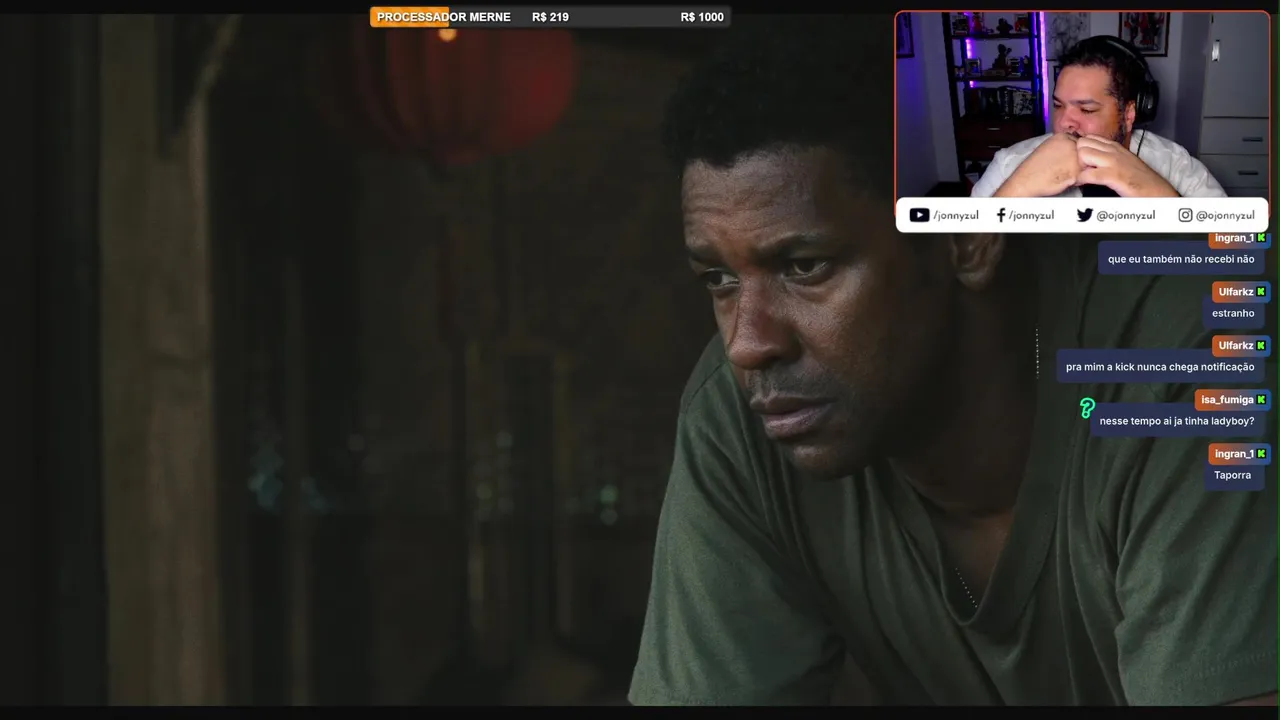Click the green question mark icon

pyautogui.click(x=1087, y=408)
